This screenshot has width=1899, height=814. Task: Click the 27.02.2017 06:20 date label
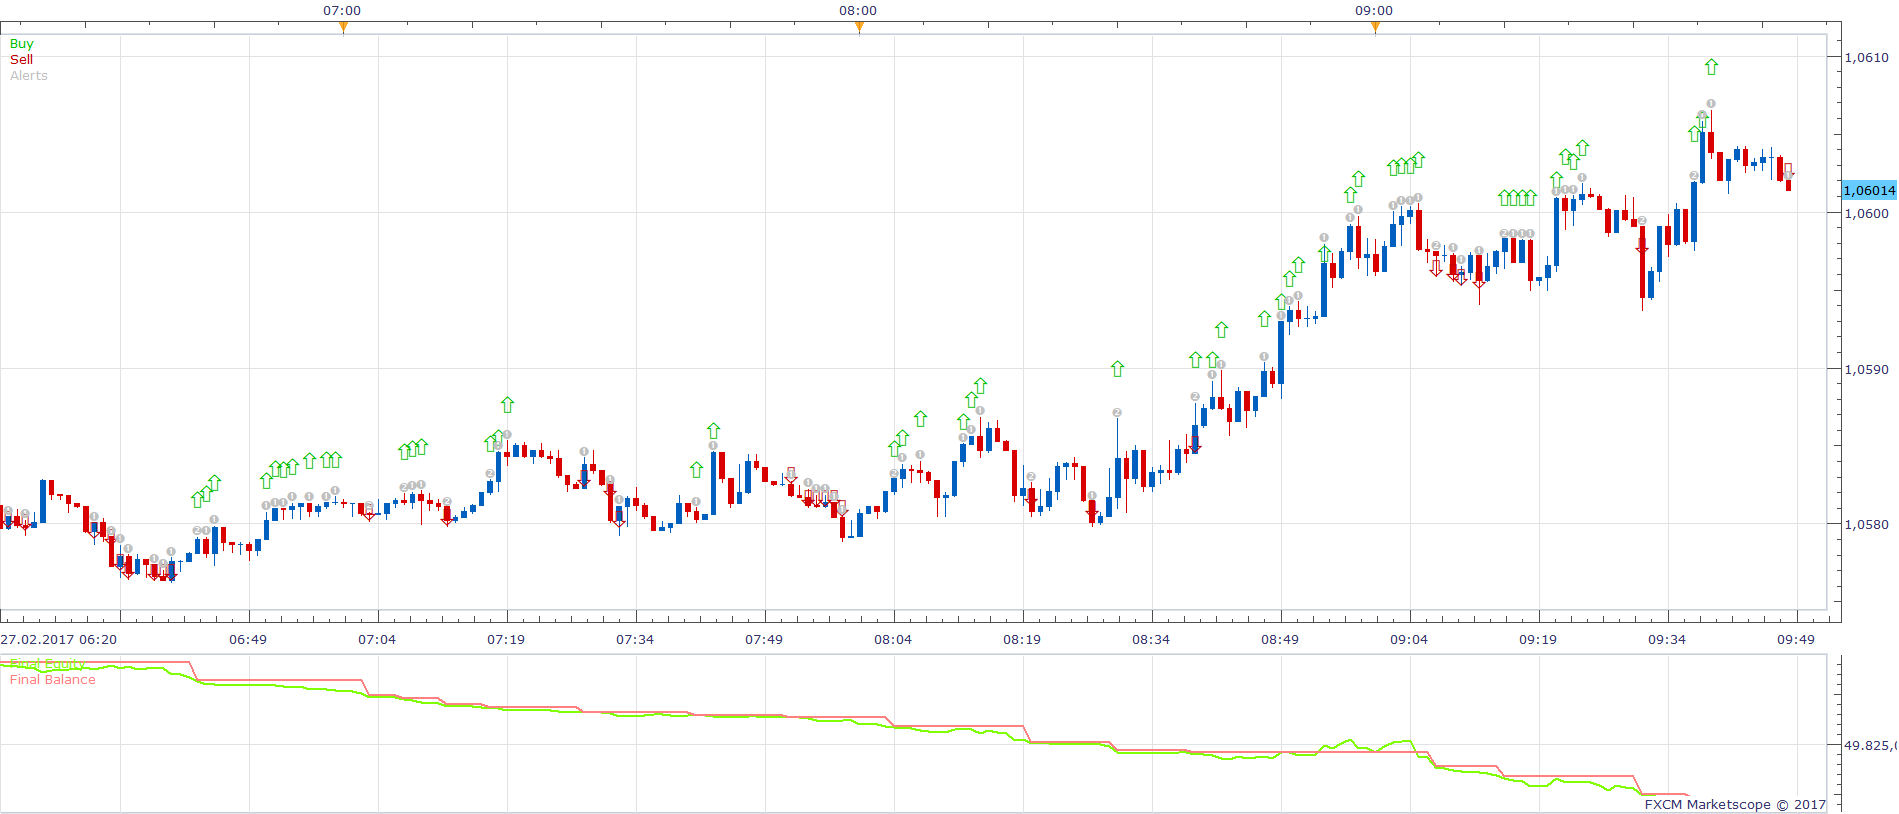click(x=59, y=639)
